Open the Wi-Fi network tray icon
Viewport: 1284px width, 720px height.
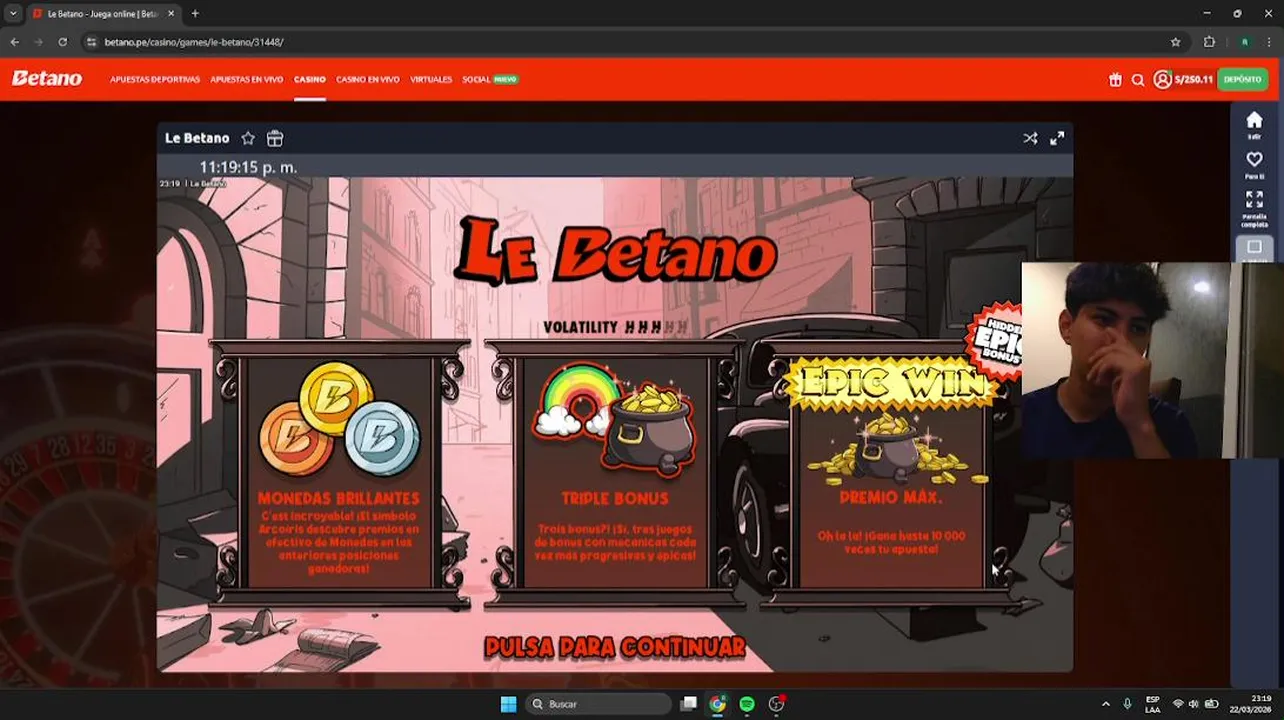(x=1178, y=704)
